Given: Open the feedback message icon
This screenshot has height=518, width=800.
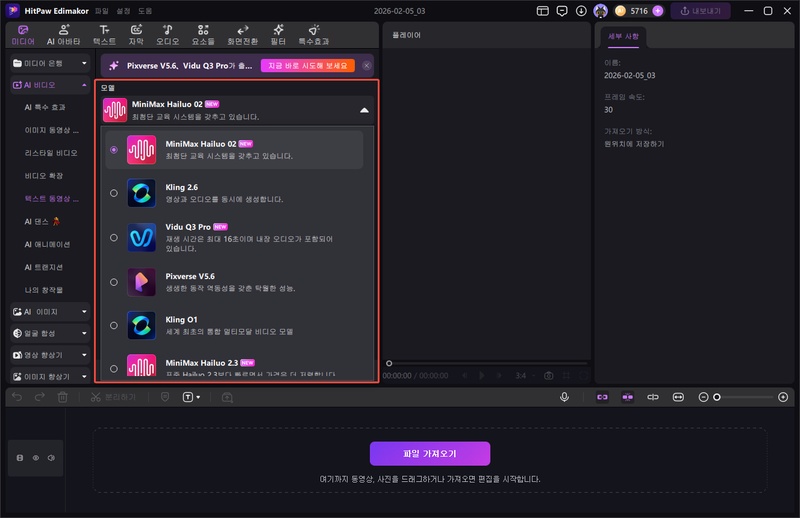Looking at the screenshot, I should click(x=562, y=11).
